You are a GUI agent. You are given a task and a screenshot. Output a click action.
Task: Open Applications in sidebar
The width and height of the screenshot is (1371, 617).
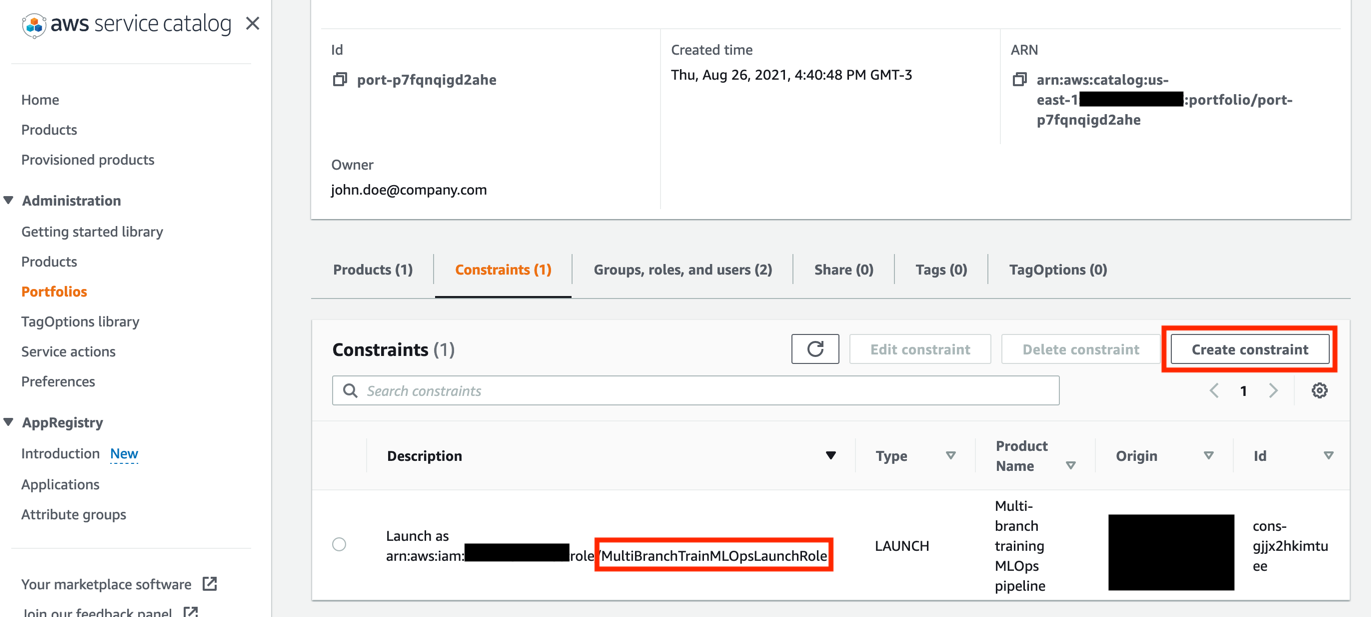(60, 485)
